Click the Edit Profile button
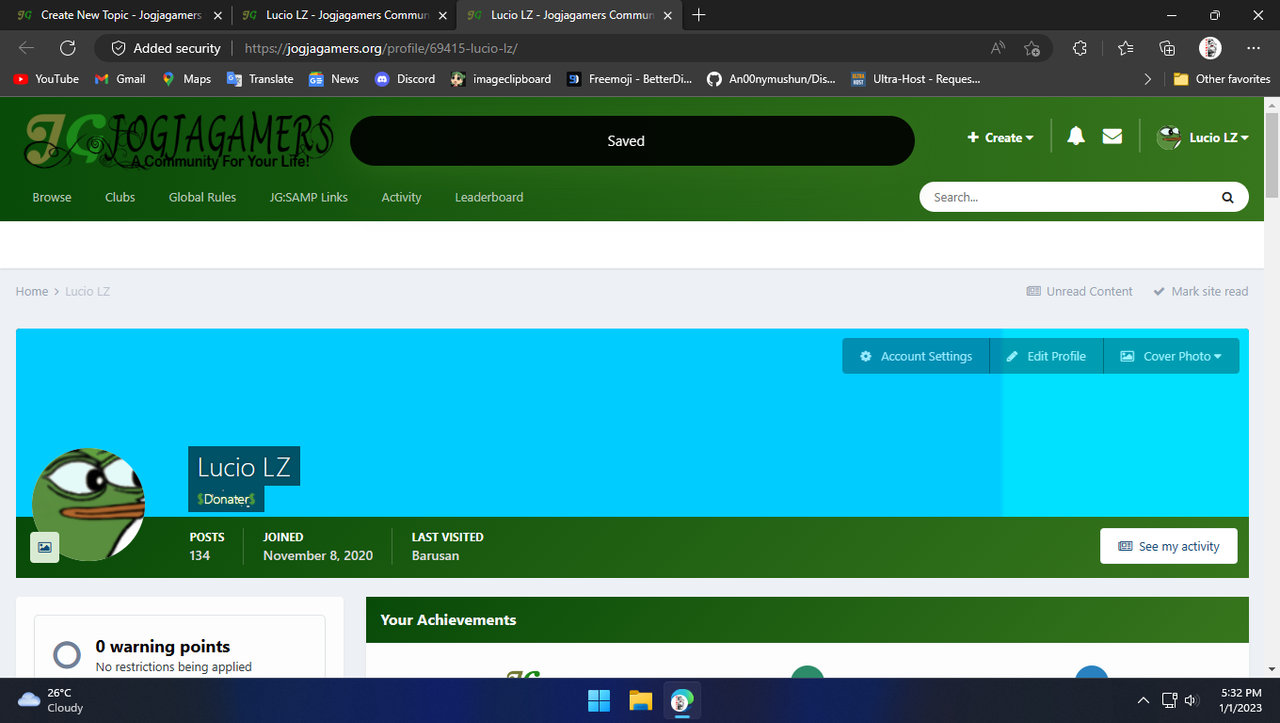Viewport: 1280px width, 723px height. pyautogui.click(x=1046, y=356)
